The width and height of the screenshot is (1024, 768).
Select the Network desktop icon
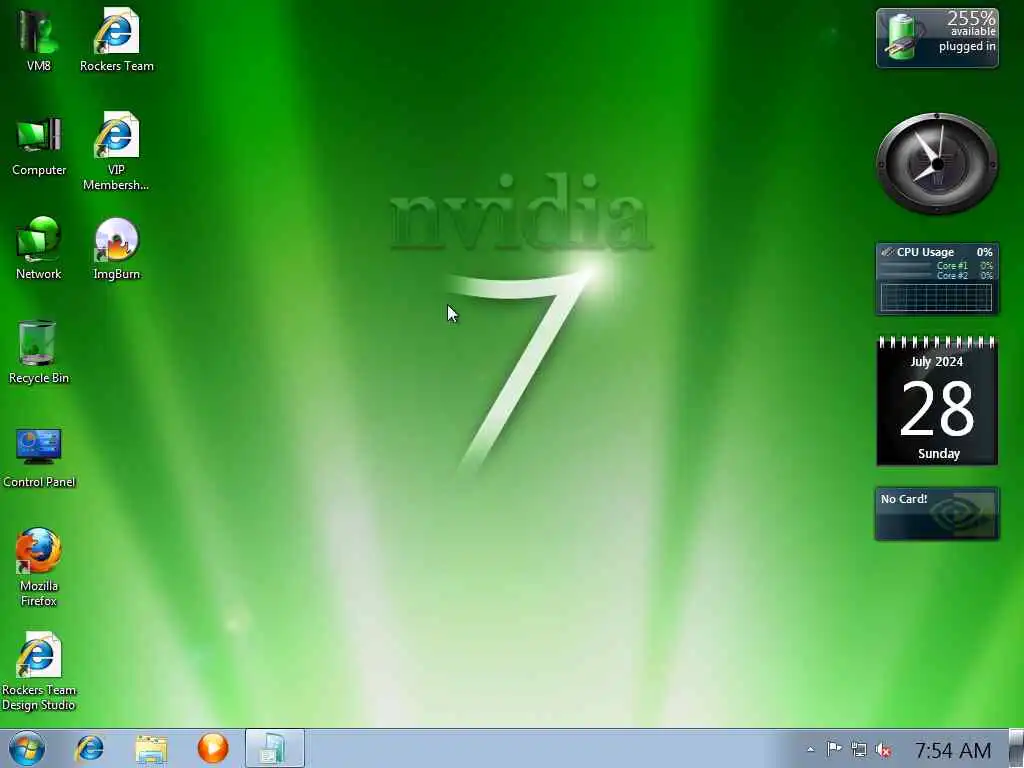click(39, 248)
